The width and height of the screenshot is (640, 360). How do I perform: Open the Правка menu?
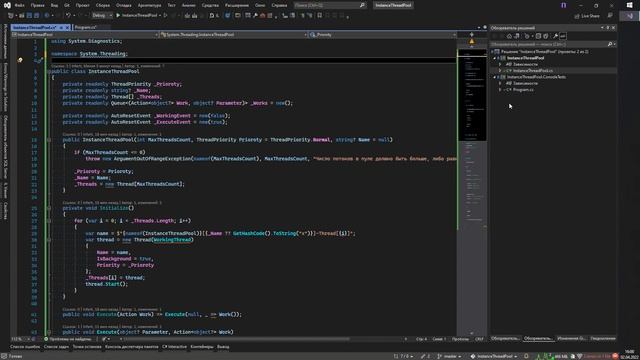coord(38,5)
